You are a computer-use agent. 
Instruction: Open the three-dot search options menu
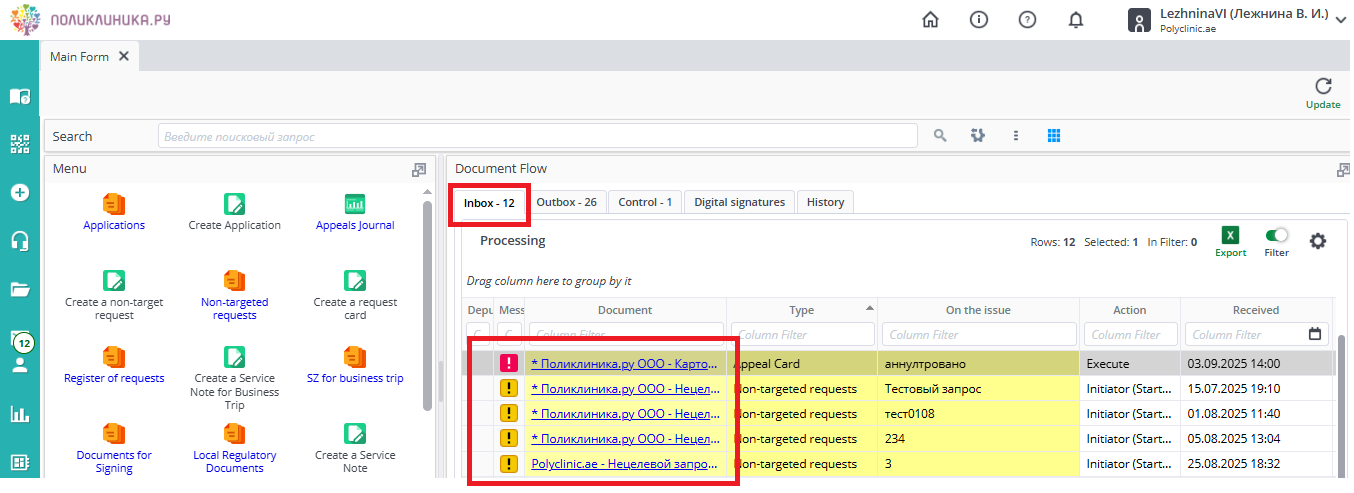[1015, 136]
